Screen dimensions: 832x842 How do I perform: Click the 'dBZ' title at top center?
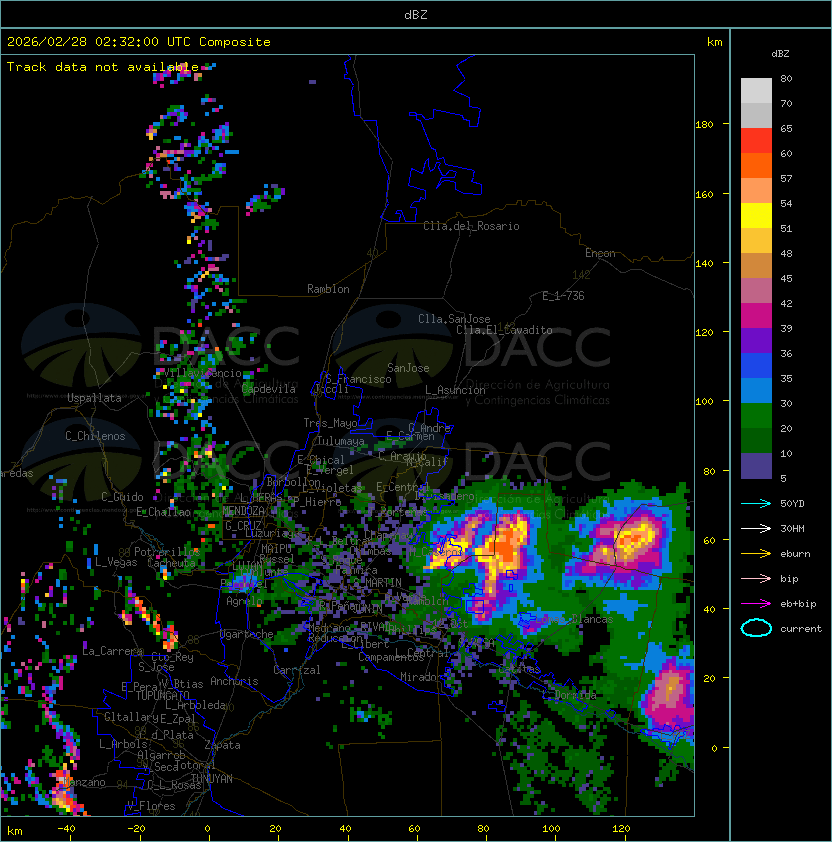click(416, 14)
